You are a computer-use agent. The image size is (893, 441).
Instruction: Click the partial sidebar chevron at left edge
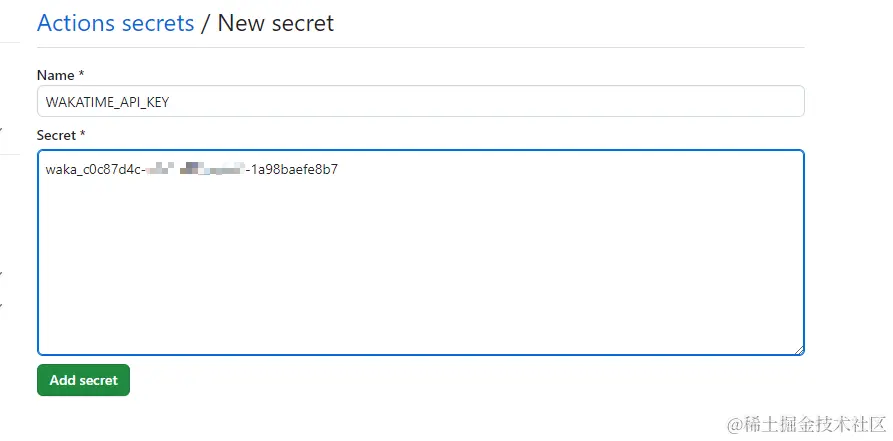click(1, 130)
